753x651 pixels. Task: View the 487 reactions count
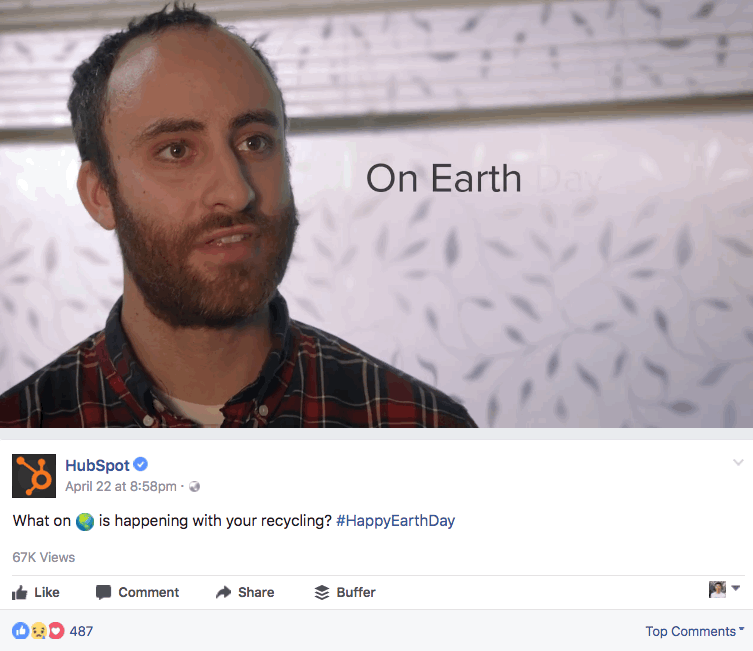(x=81, y=631)
